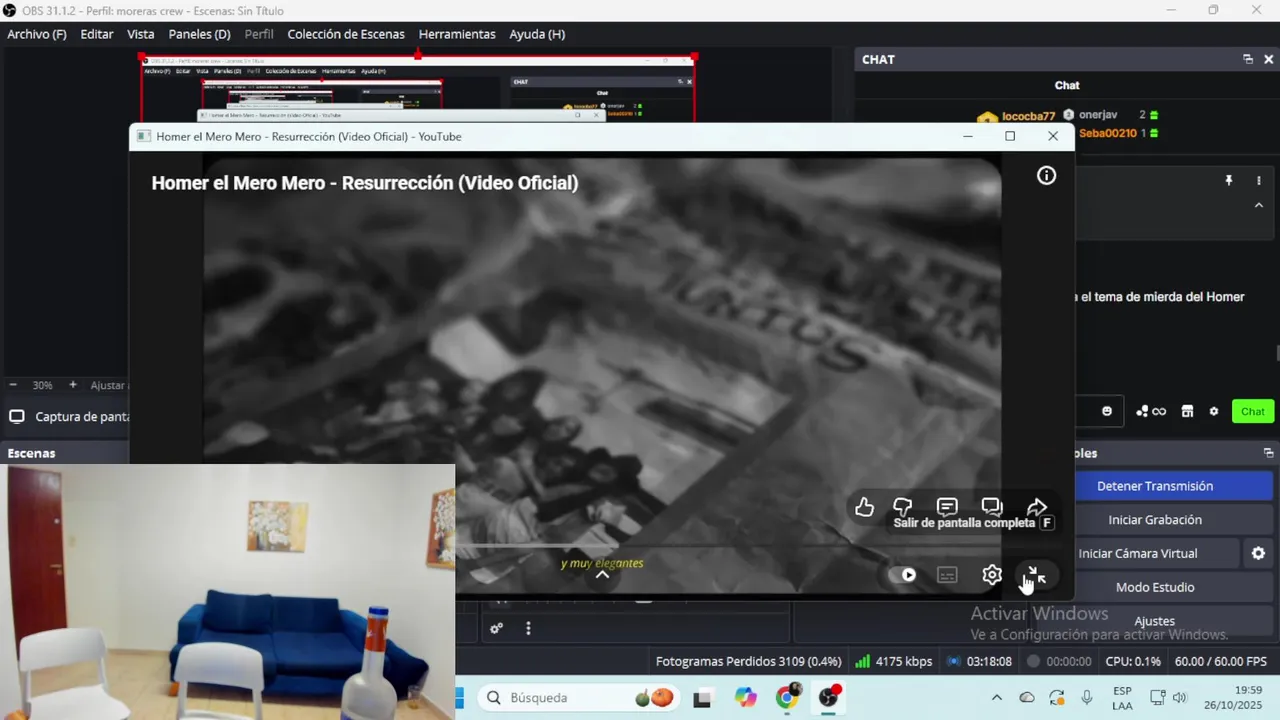Open audio mixer three-dot menu
Screen dimensions: 1280x720
[528, 629]
